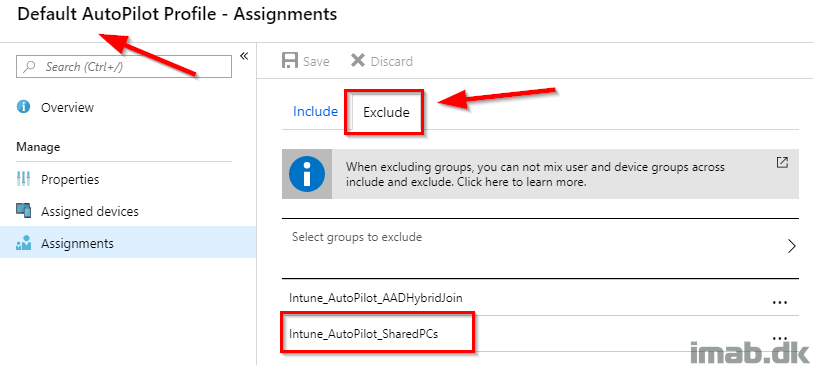Switch to the Include tab

pos(315,111)
